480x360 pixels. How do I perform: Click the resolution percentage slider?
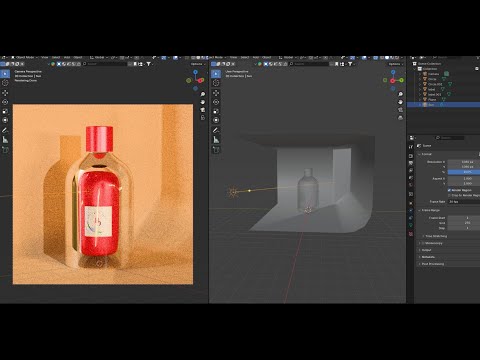464,172
